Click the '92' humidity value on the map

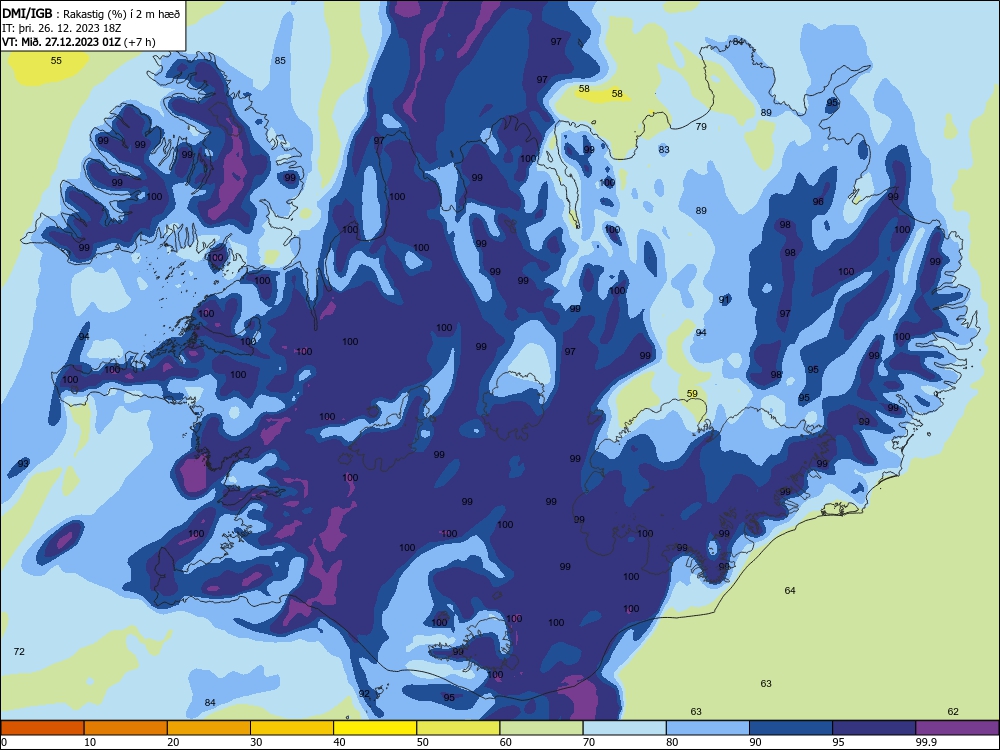coord(364,693)
